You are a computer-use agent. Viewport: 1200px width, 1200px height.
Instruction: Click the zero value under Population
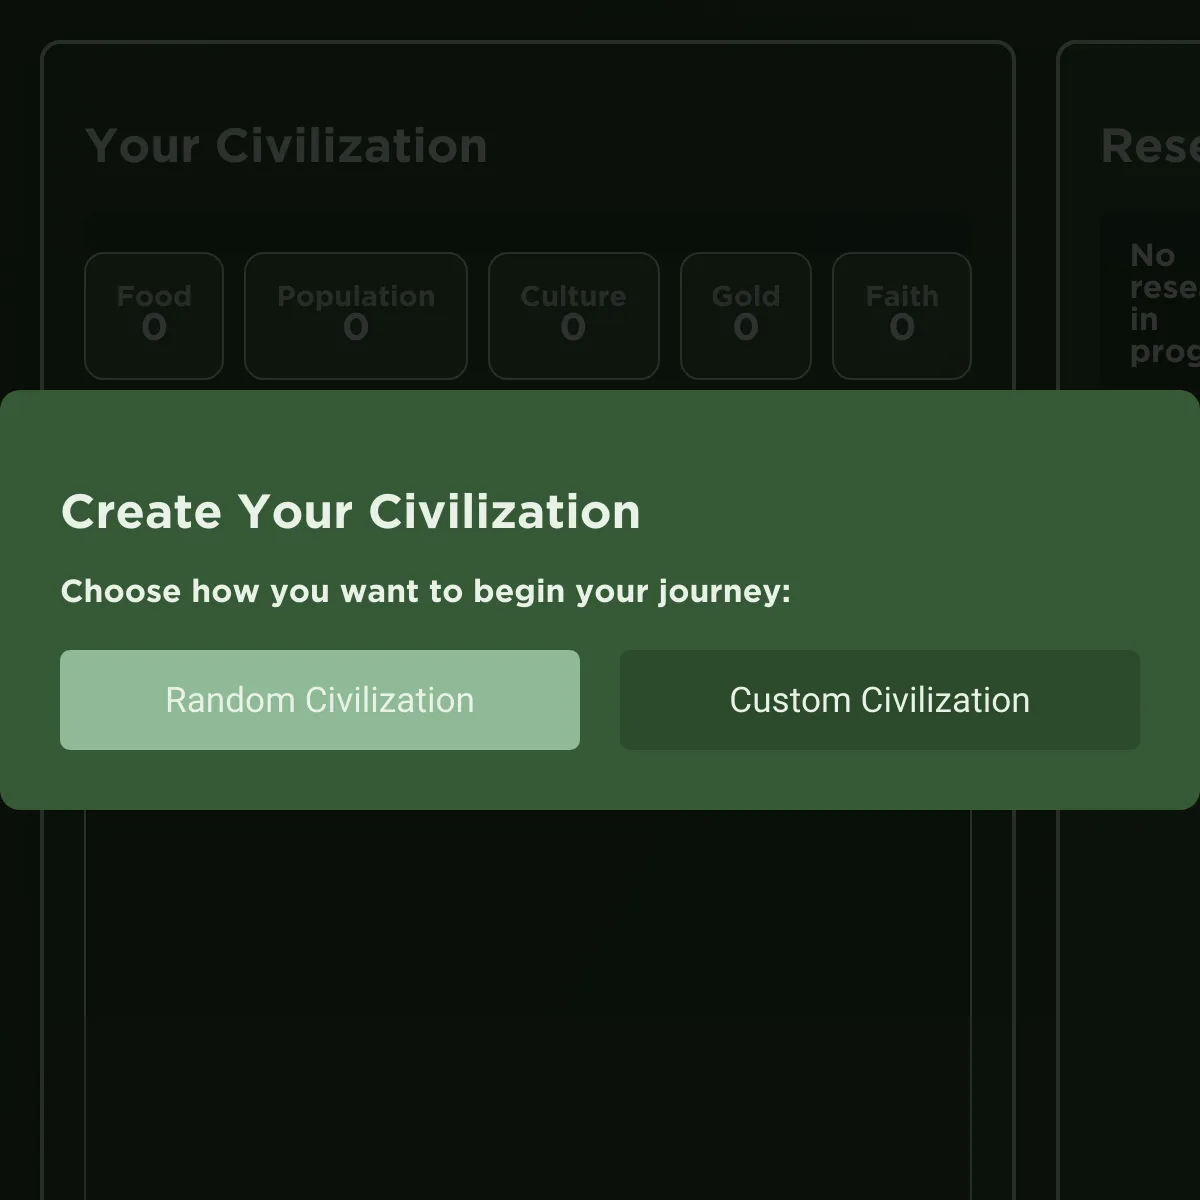tap(356, 328)
